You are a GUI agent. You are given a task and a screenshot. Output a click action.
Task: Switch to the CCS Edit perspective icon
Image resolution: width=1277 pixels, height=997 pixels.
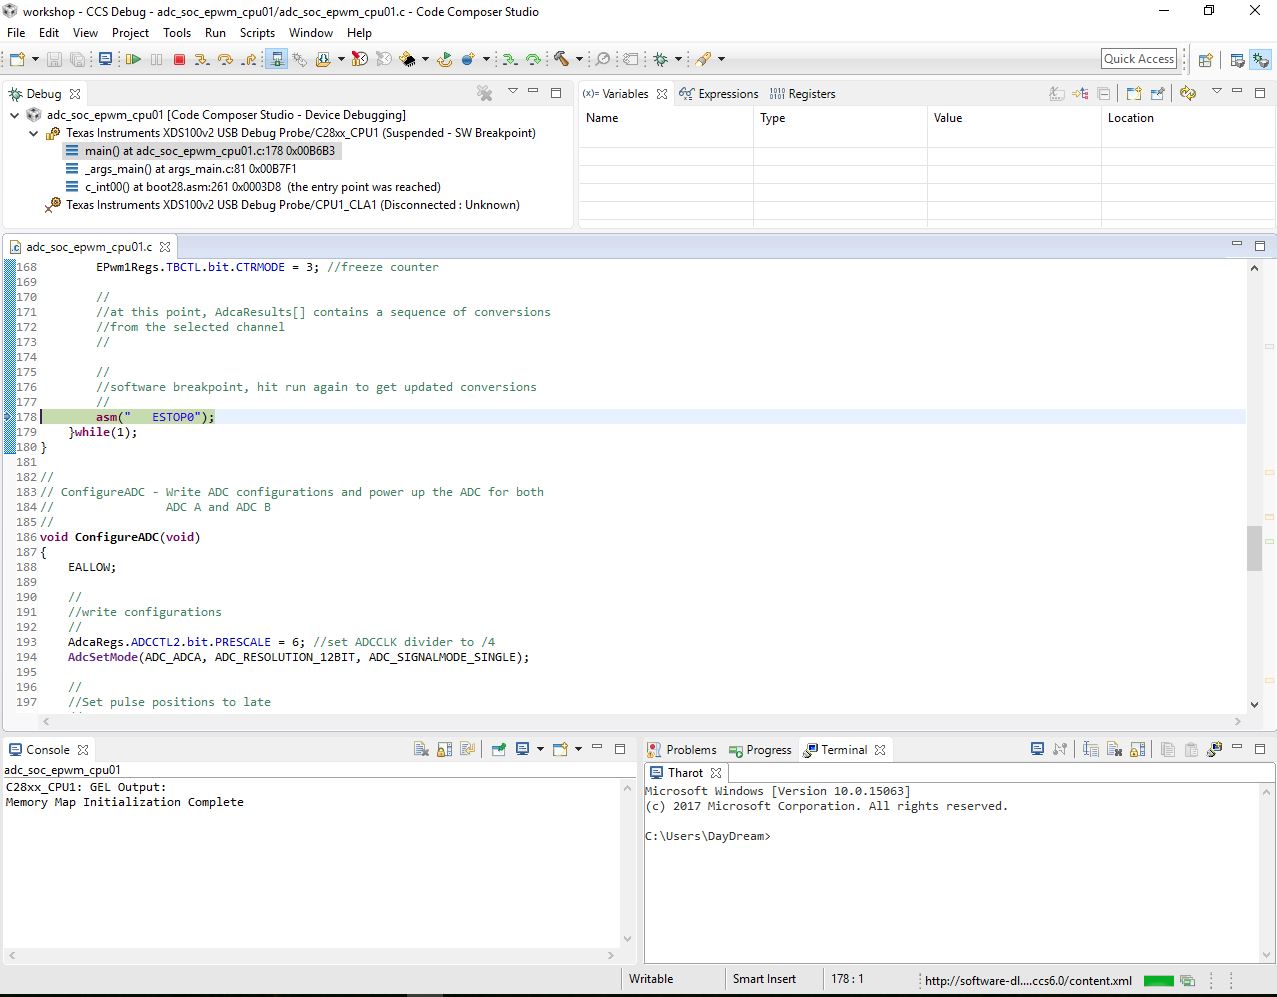pos(1237,59)
